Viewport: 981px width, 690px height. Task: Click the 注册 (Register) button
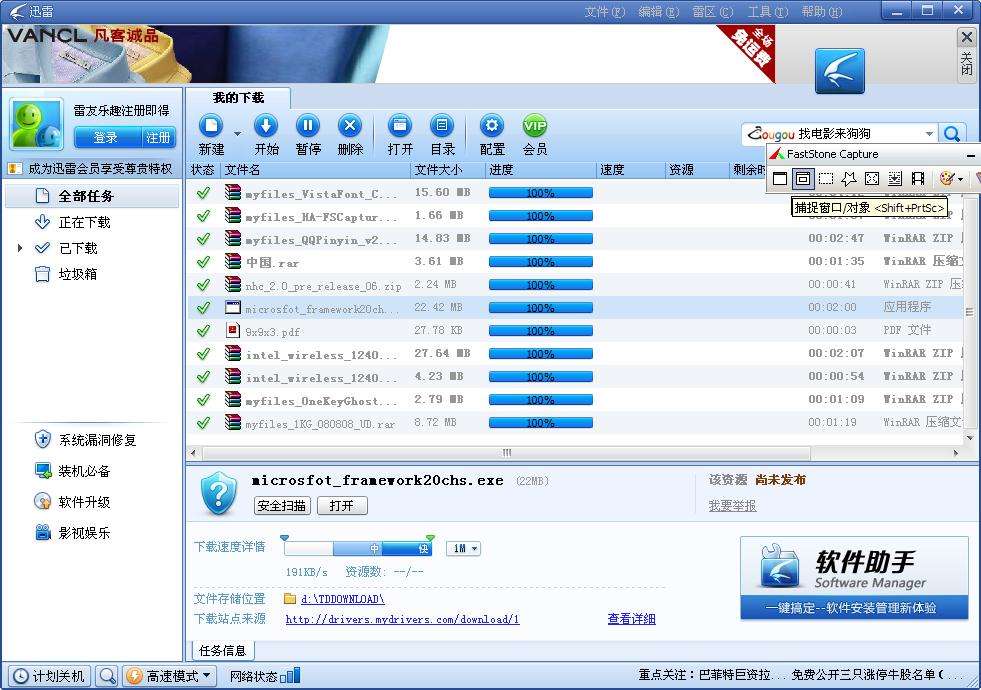click(158, 138)
